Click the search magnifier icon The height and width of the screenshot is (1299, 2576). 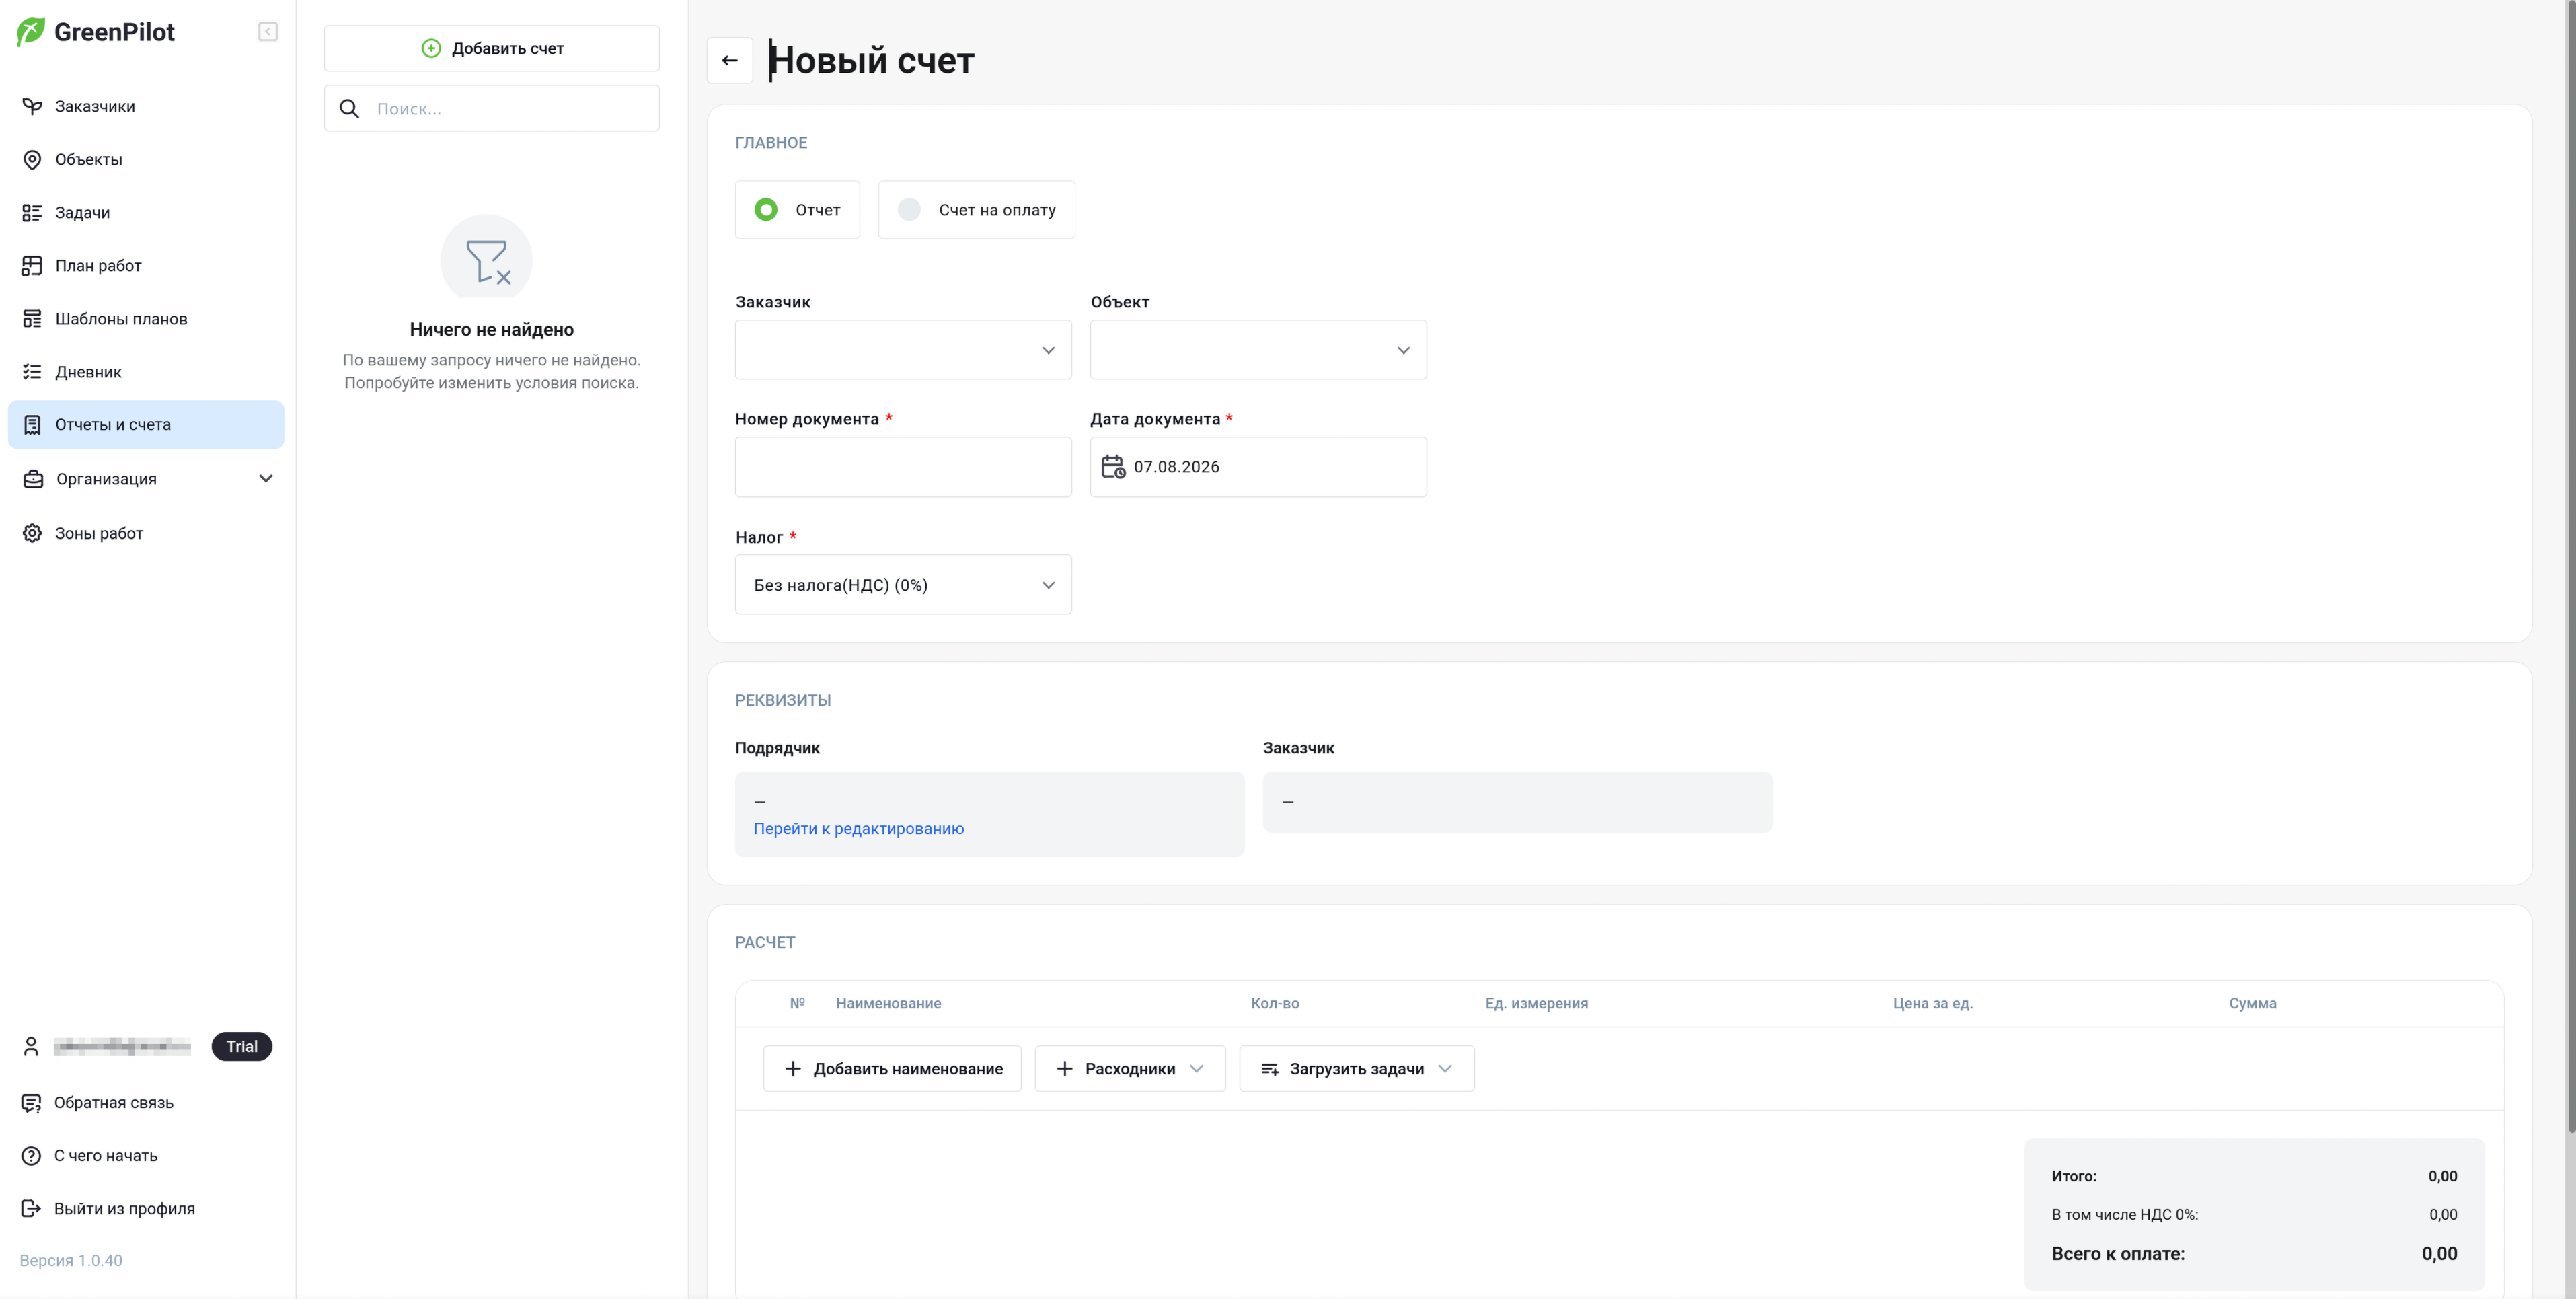(x=349, y=109)
